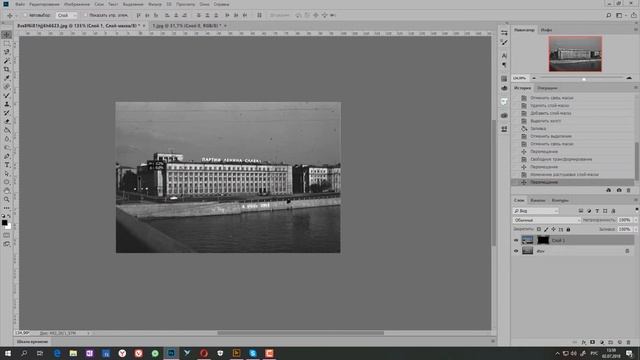
Task: Toggle lock all padlock icon
Action: point(568,229)
